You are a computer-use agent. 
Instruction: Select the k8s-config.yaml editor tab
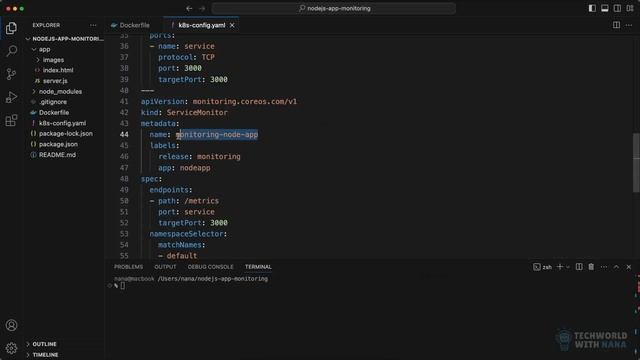tap(201, 25)
